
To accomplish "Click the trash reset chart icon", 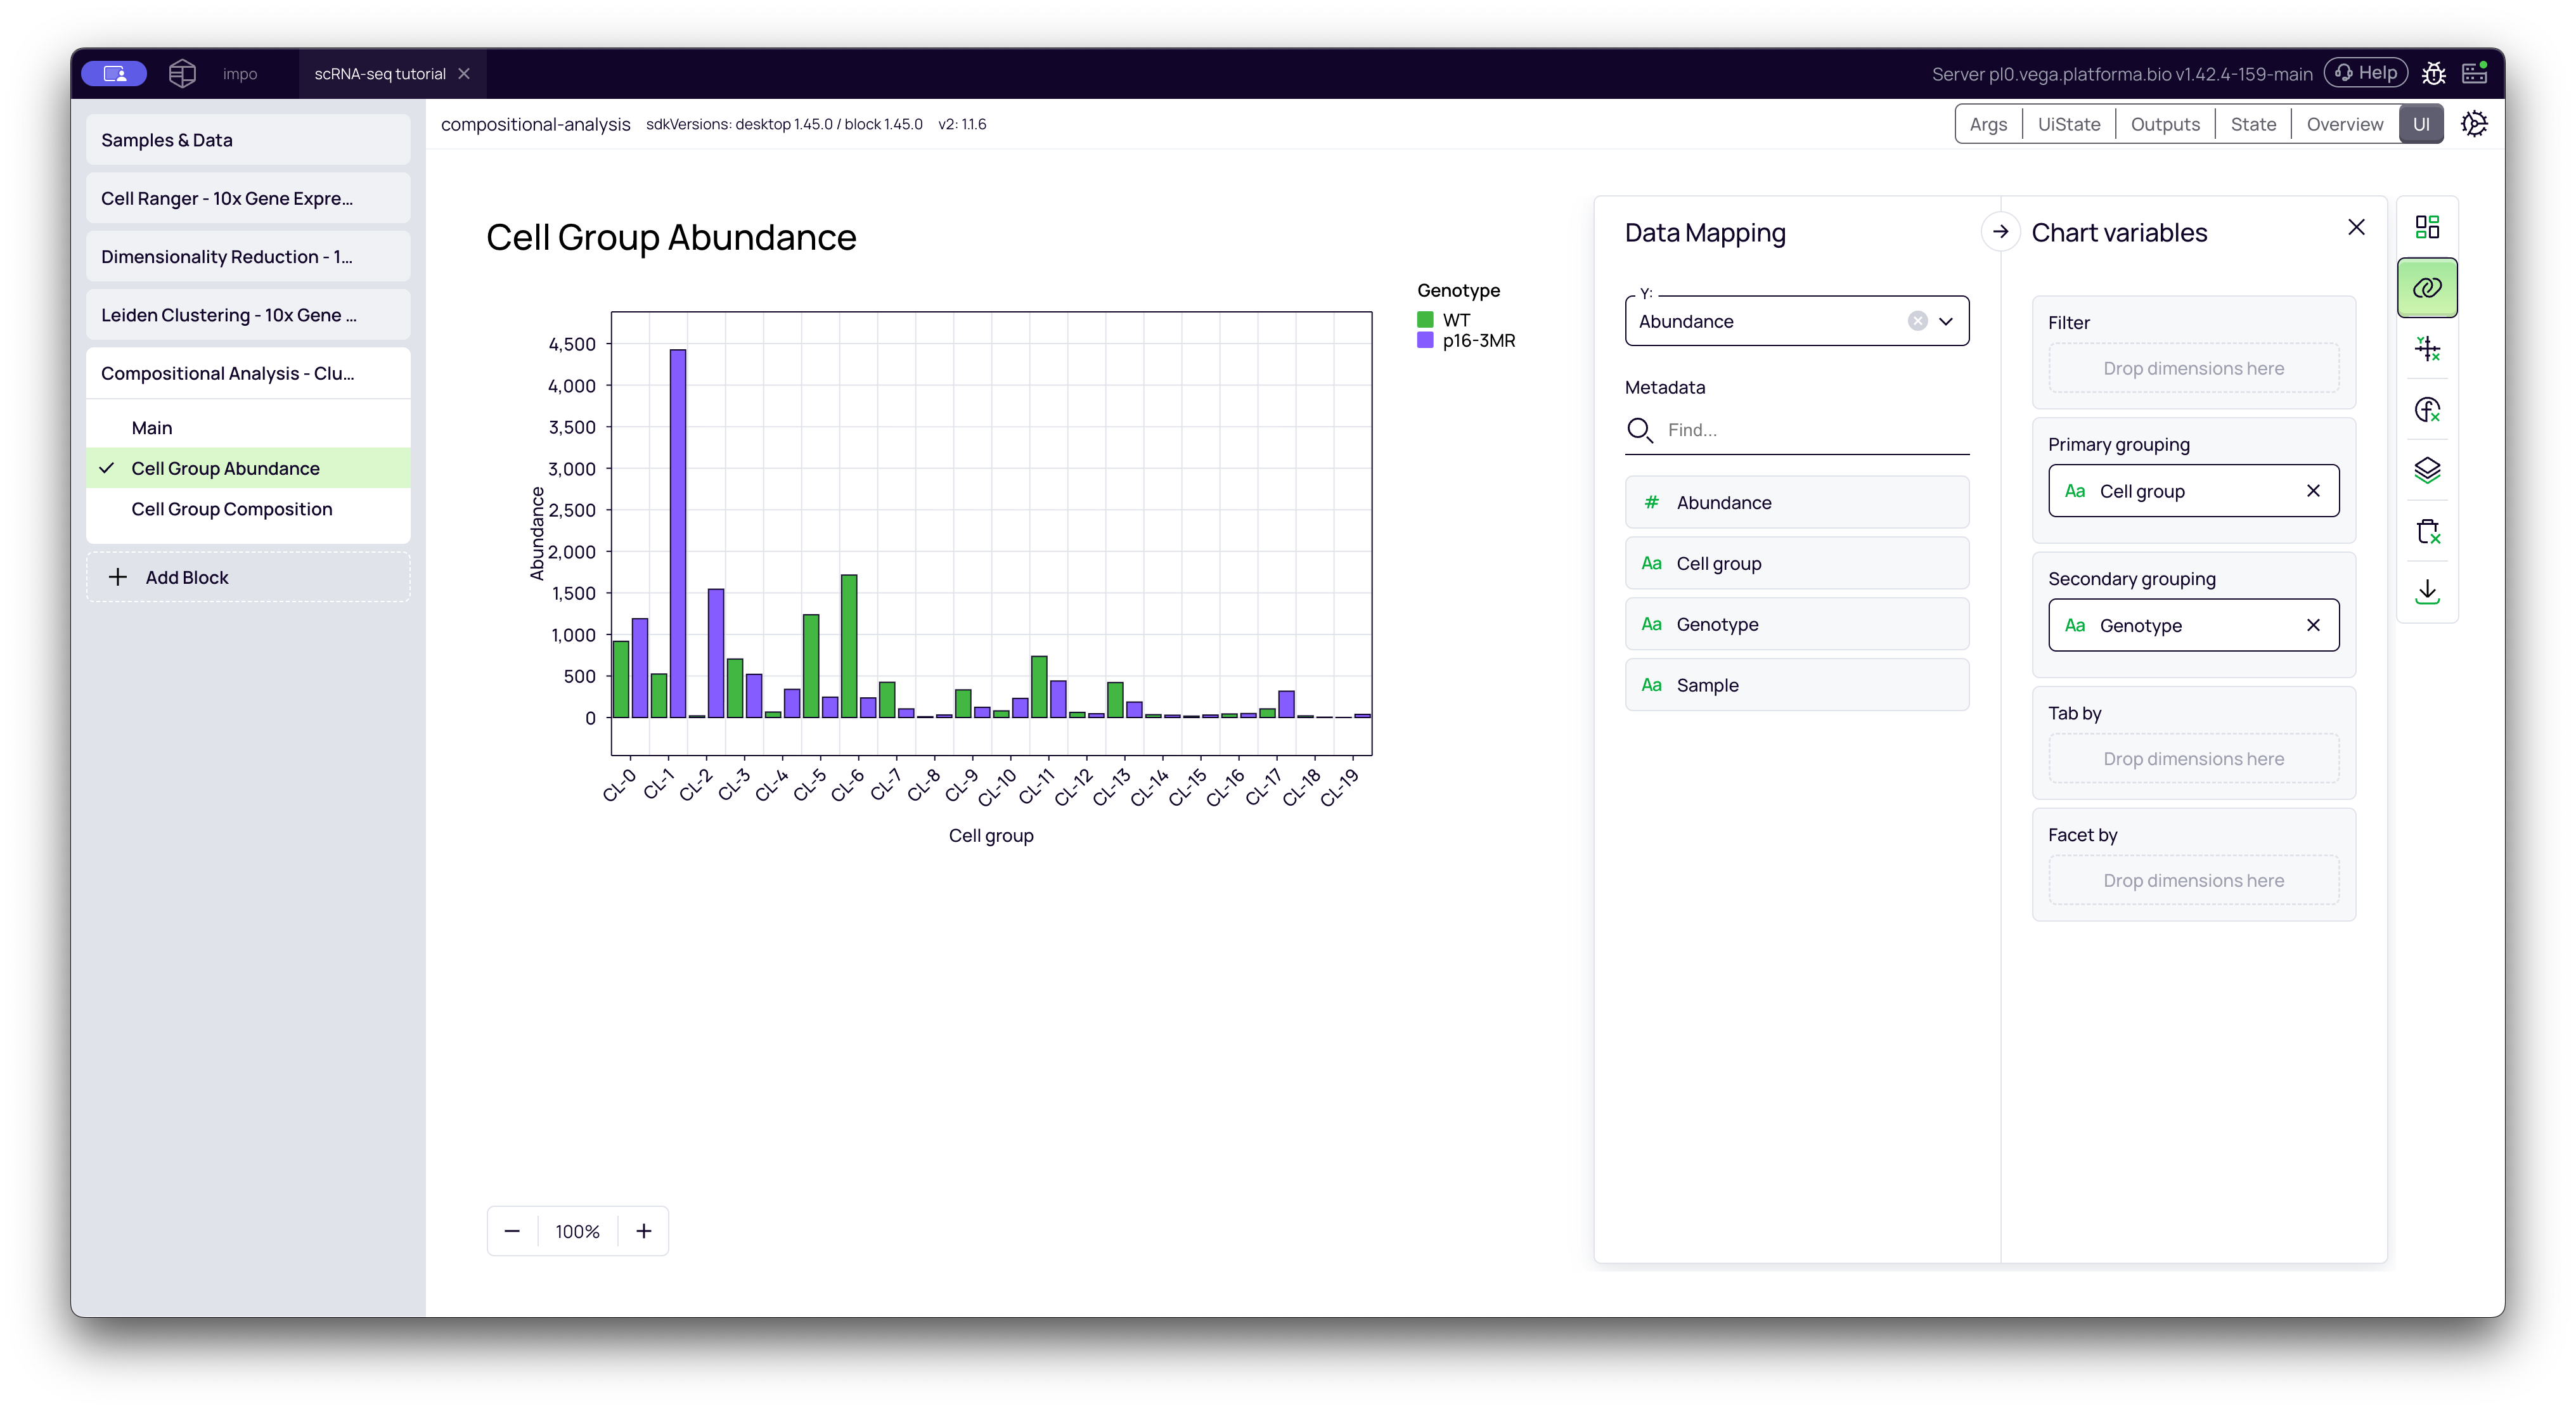I will click(2427, 531).
